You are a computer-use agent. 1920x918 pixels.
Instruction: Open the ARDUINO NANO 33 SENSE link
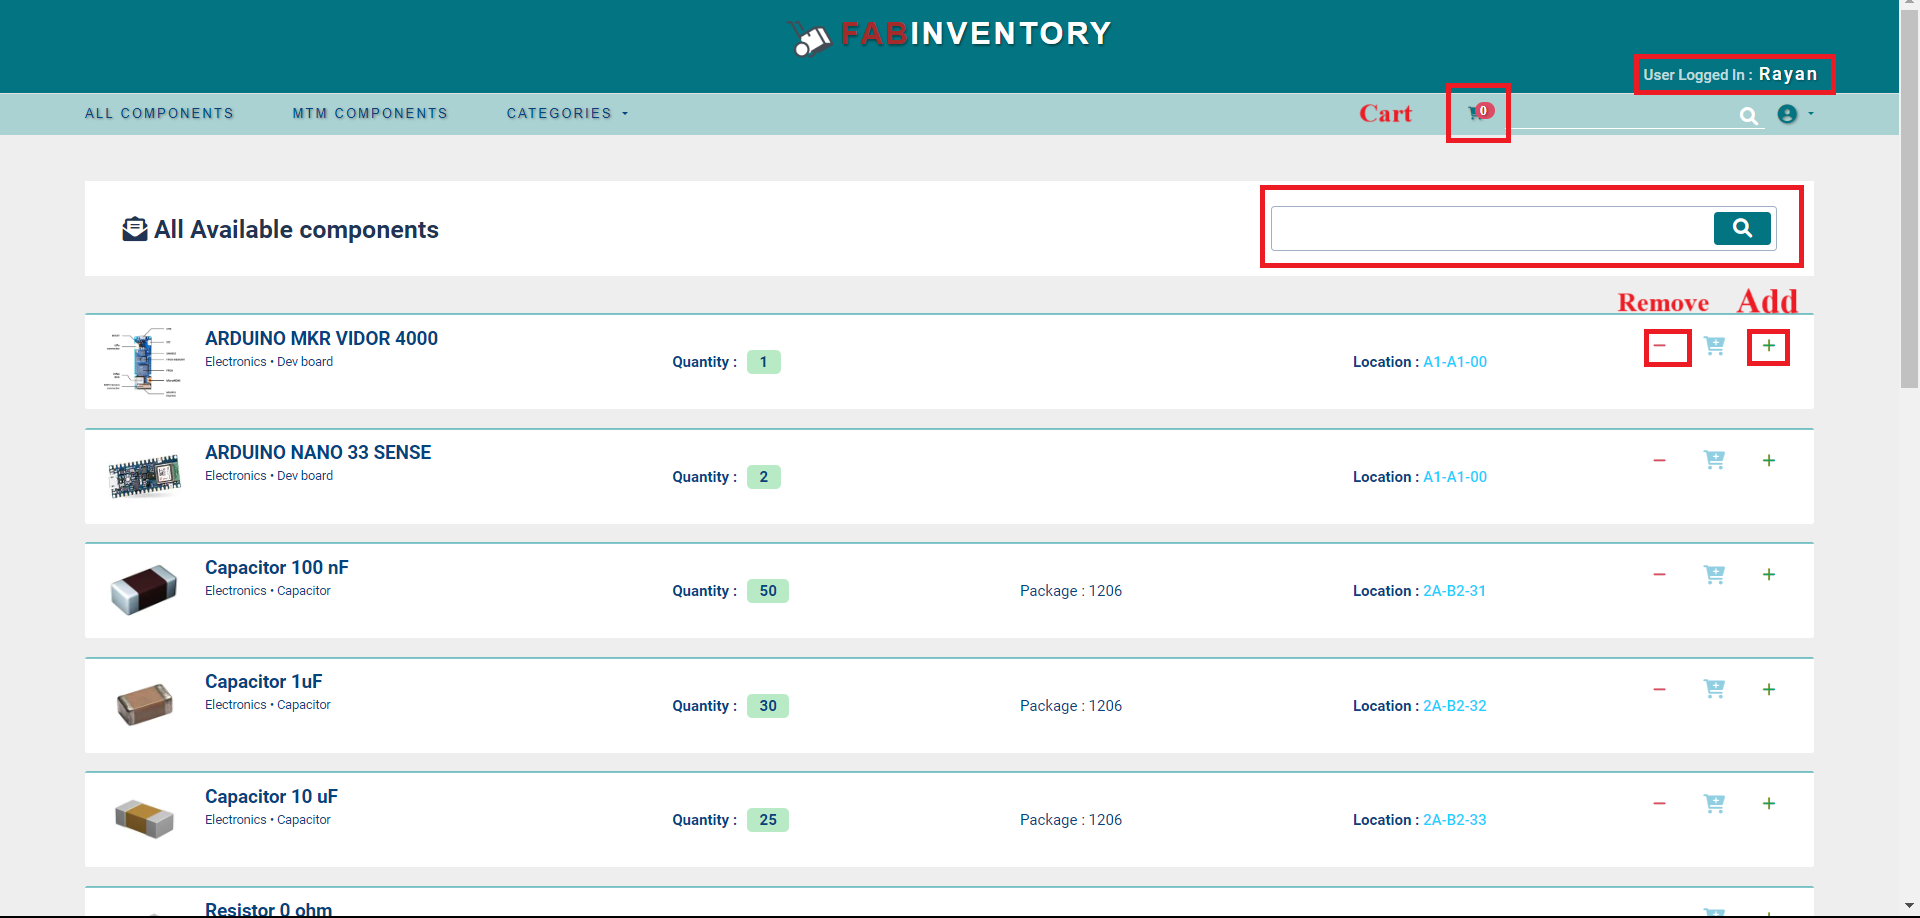pyautogui.click(x=318, y=453)
